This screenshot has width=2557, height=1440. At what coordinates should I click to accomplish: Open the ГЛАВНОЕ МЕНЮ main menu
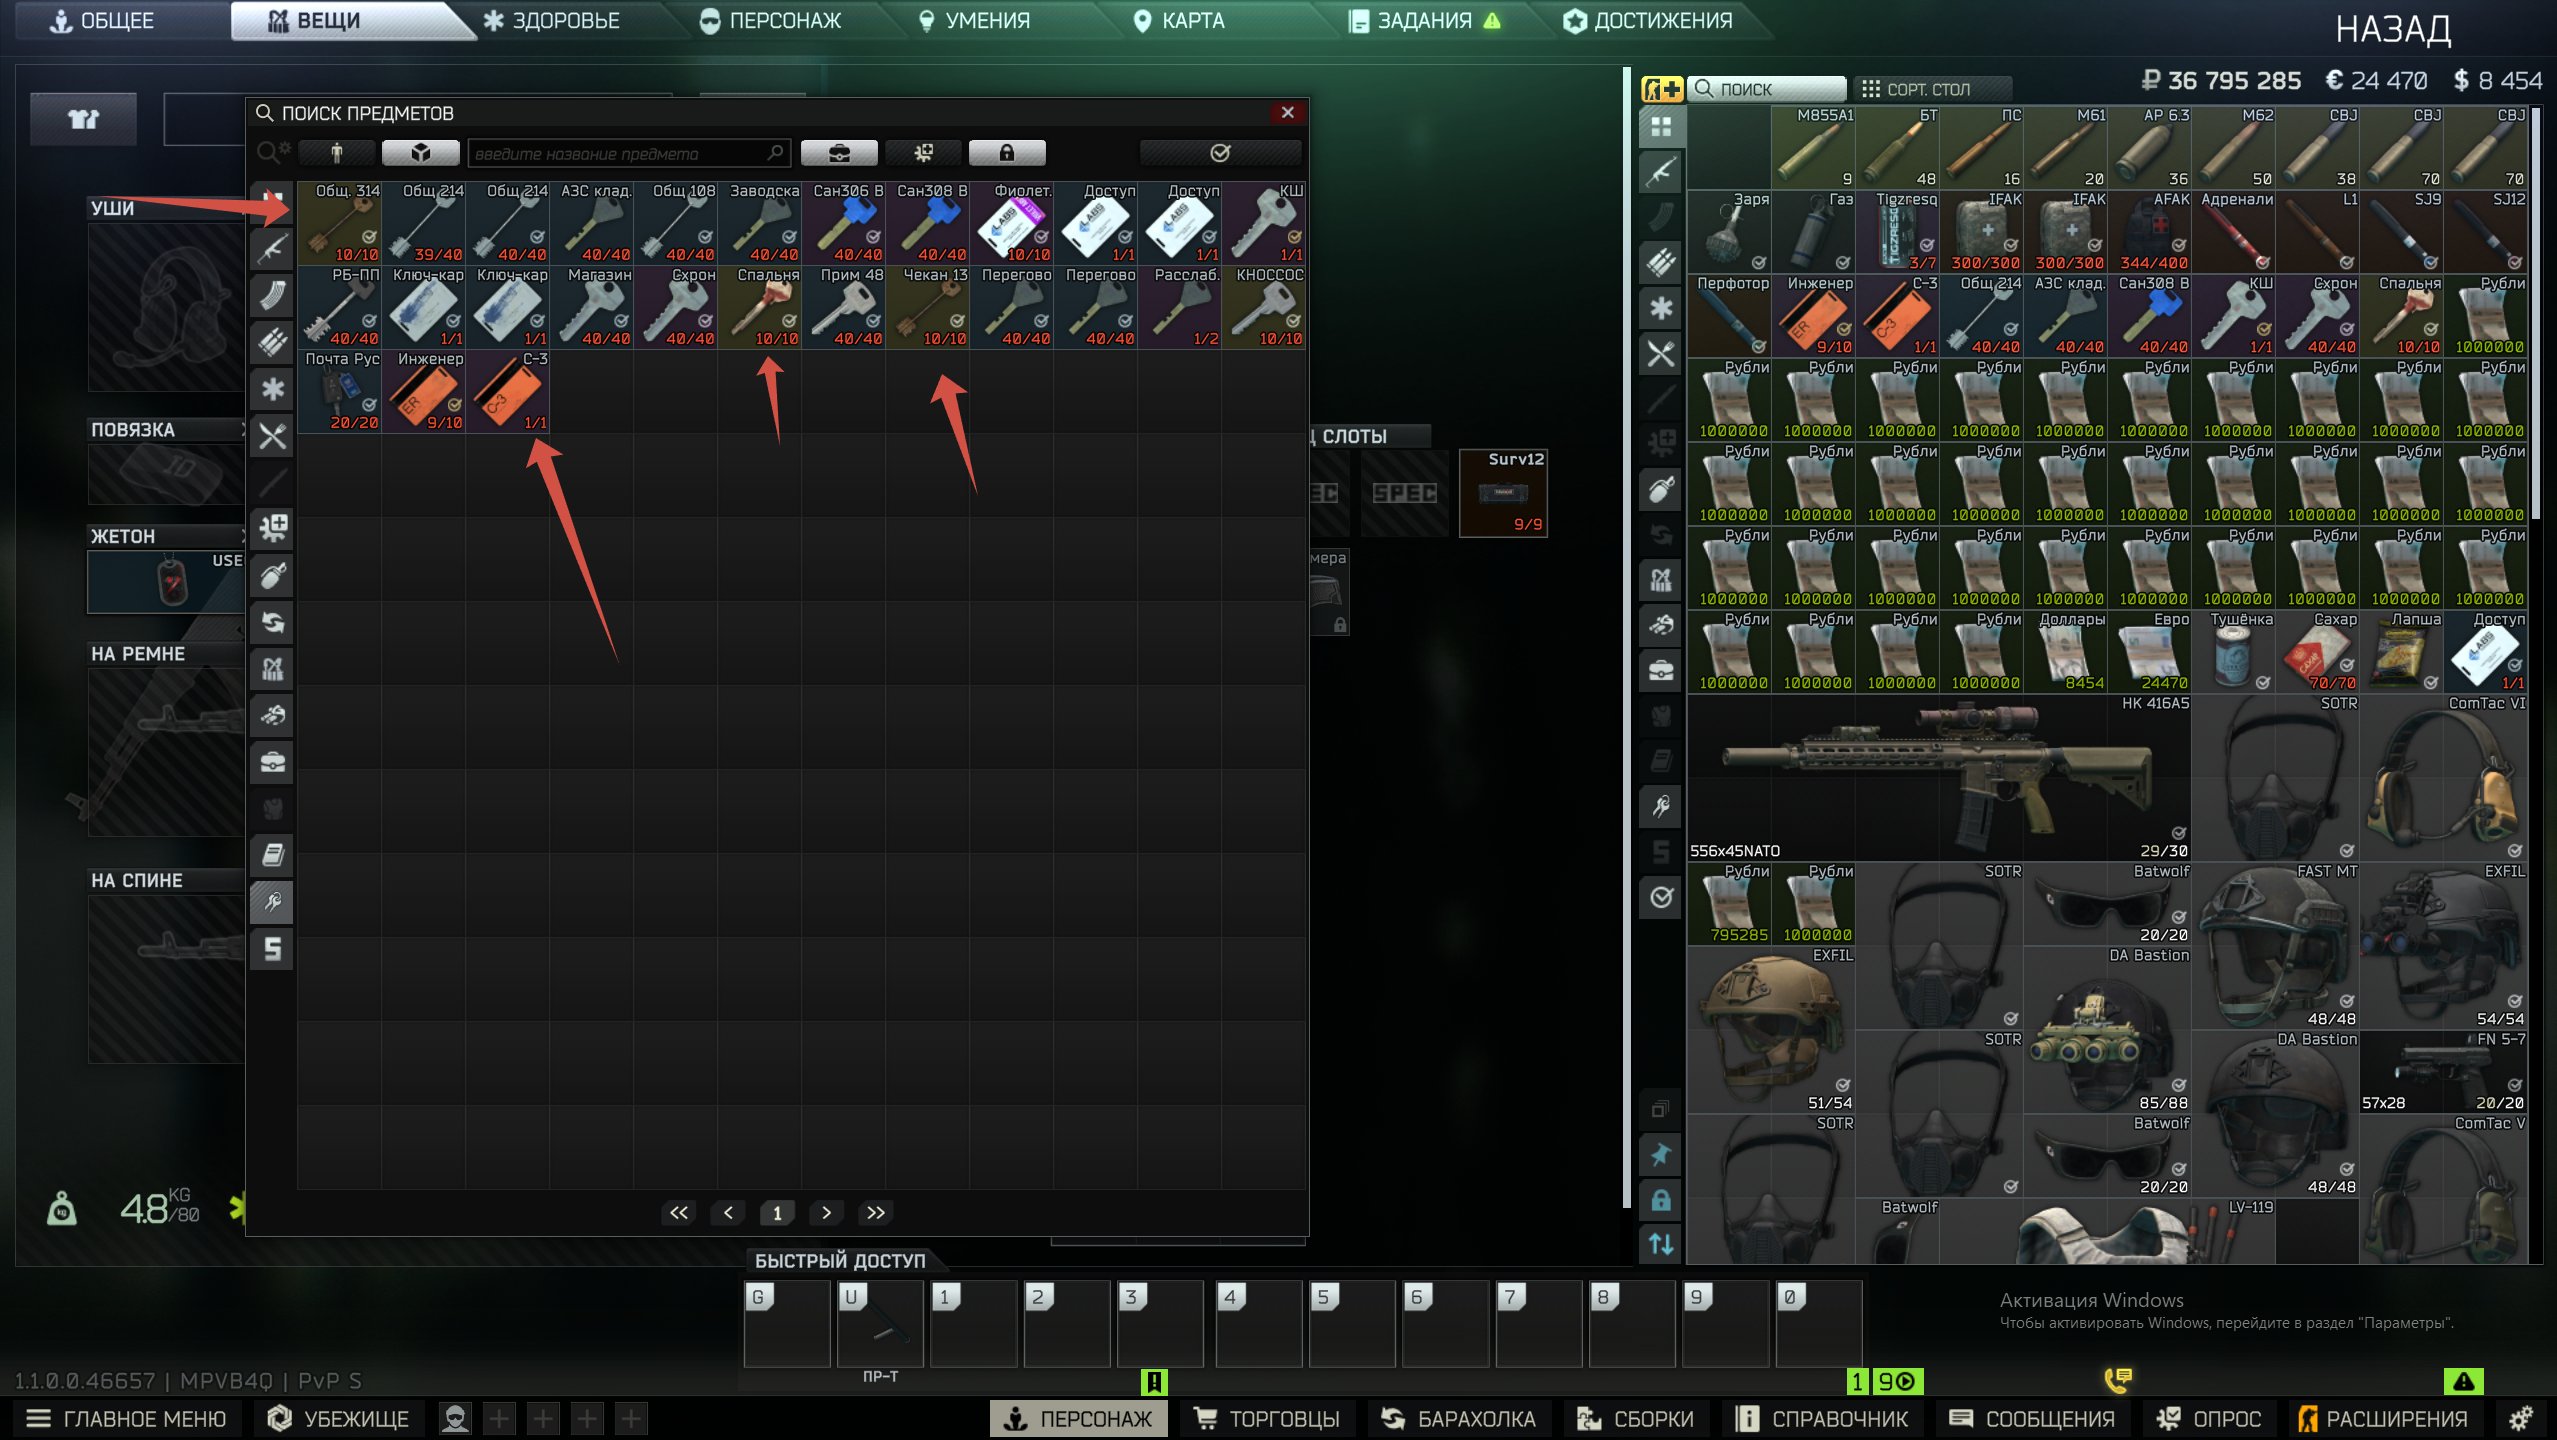(127, 1419)
